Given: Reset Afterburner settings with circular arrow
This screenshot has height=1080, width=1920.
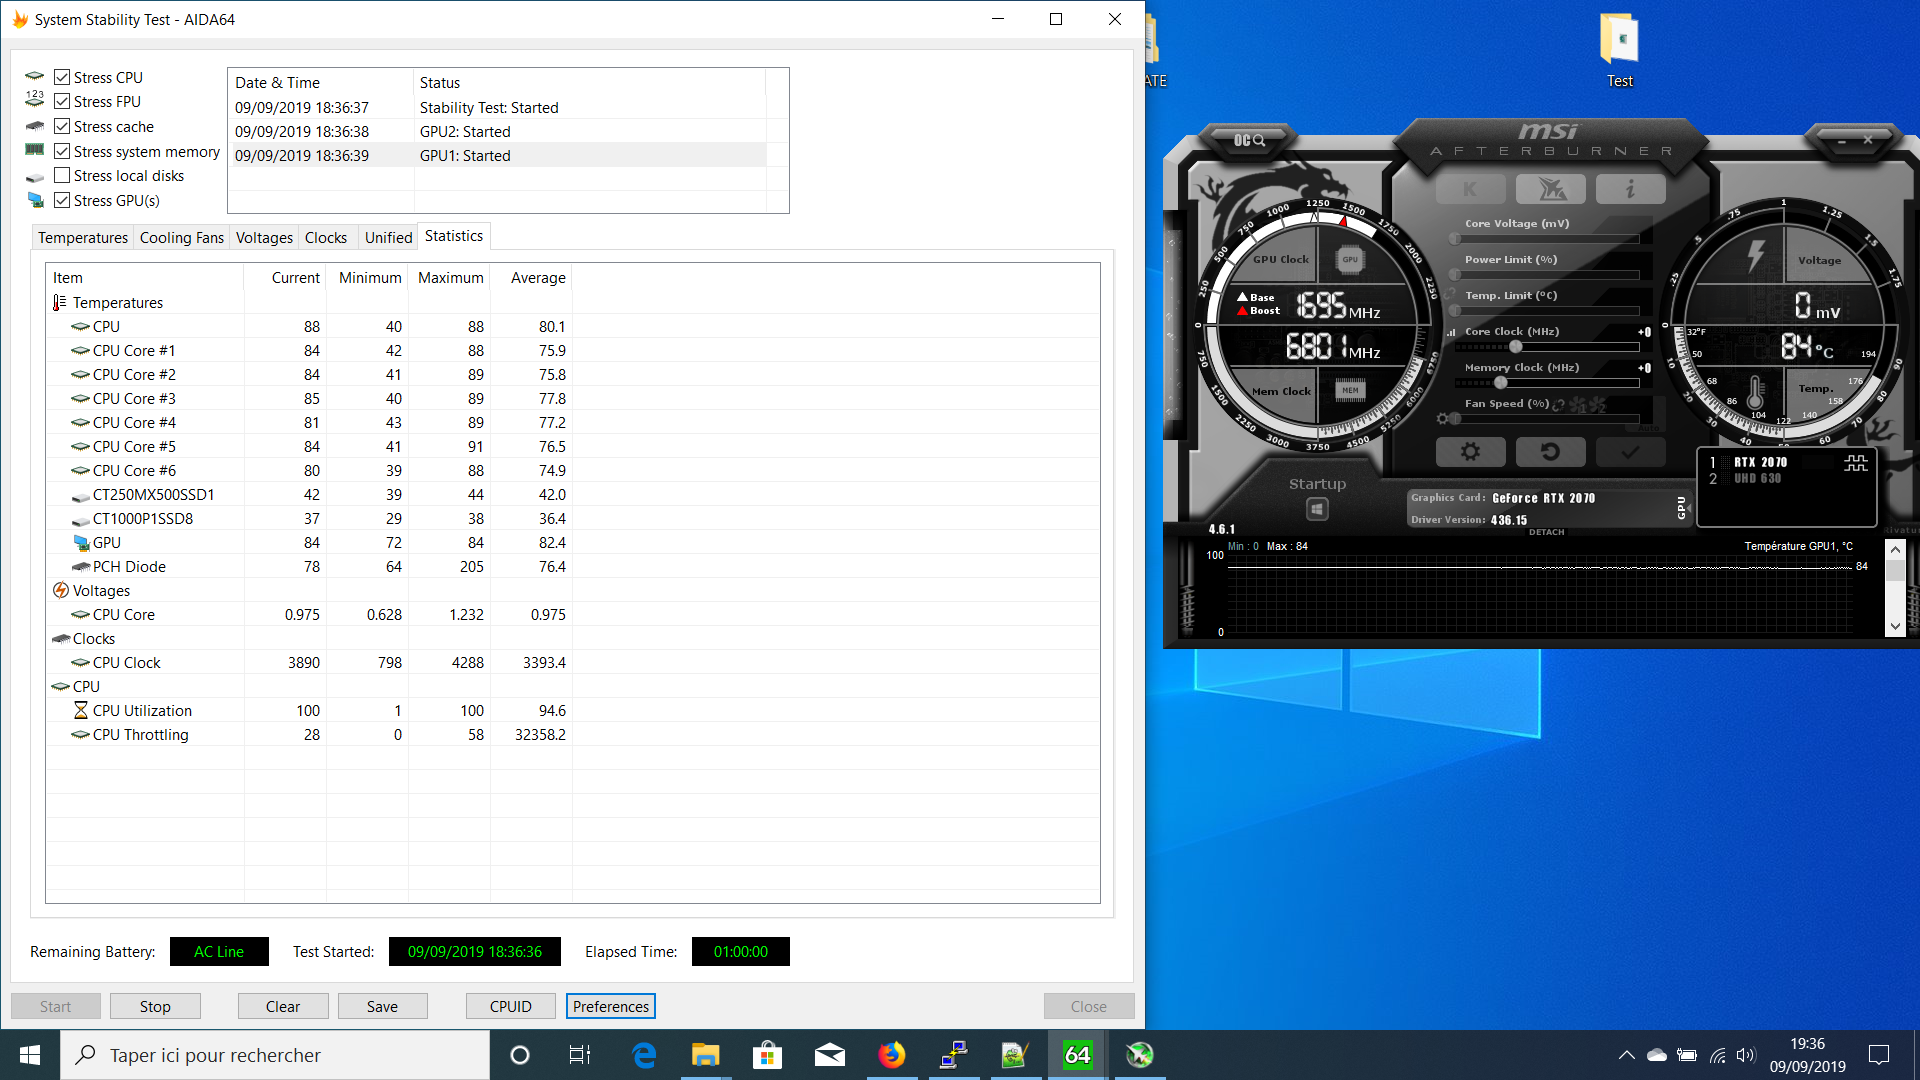Looking at the screenshot, I should 1550,452.
